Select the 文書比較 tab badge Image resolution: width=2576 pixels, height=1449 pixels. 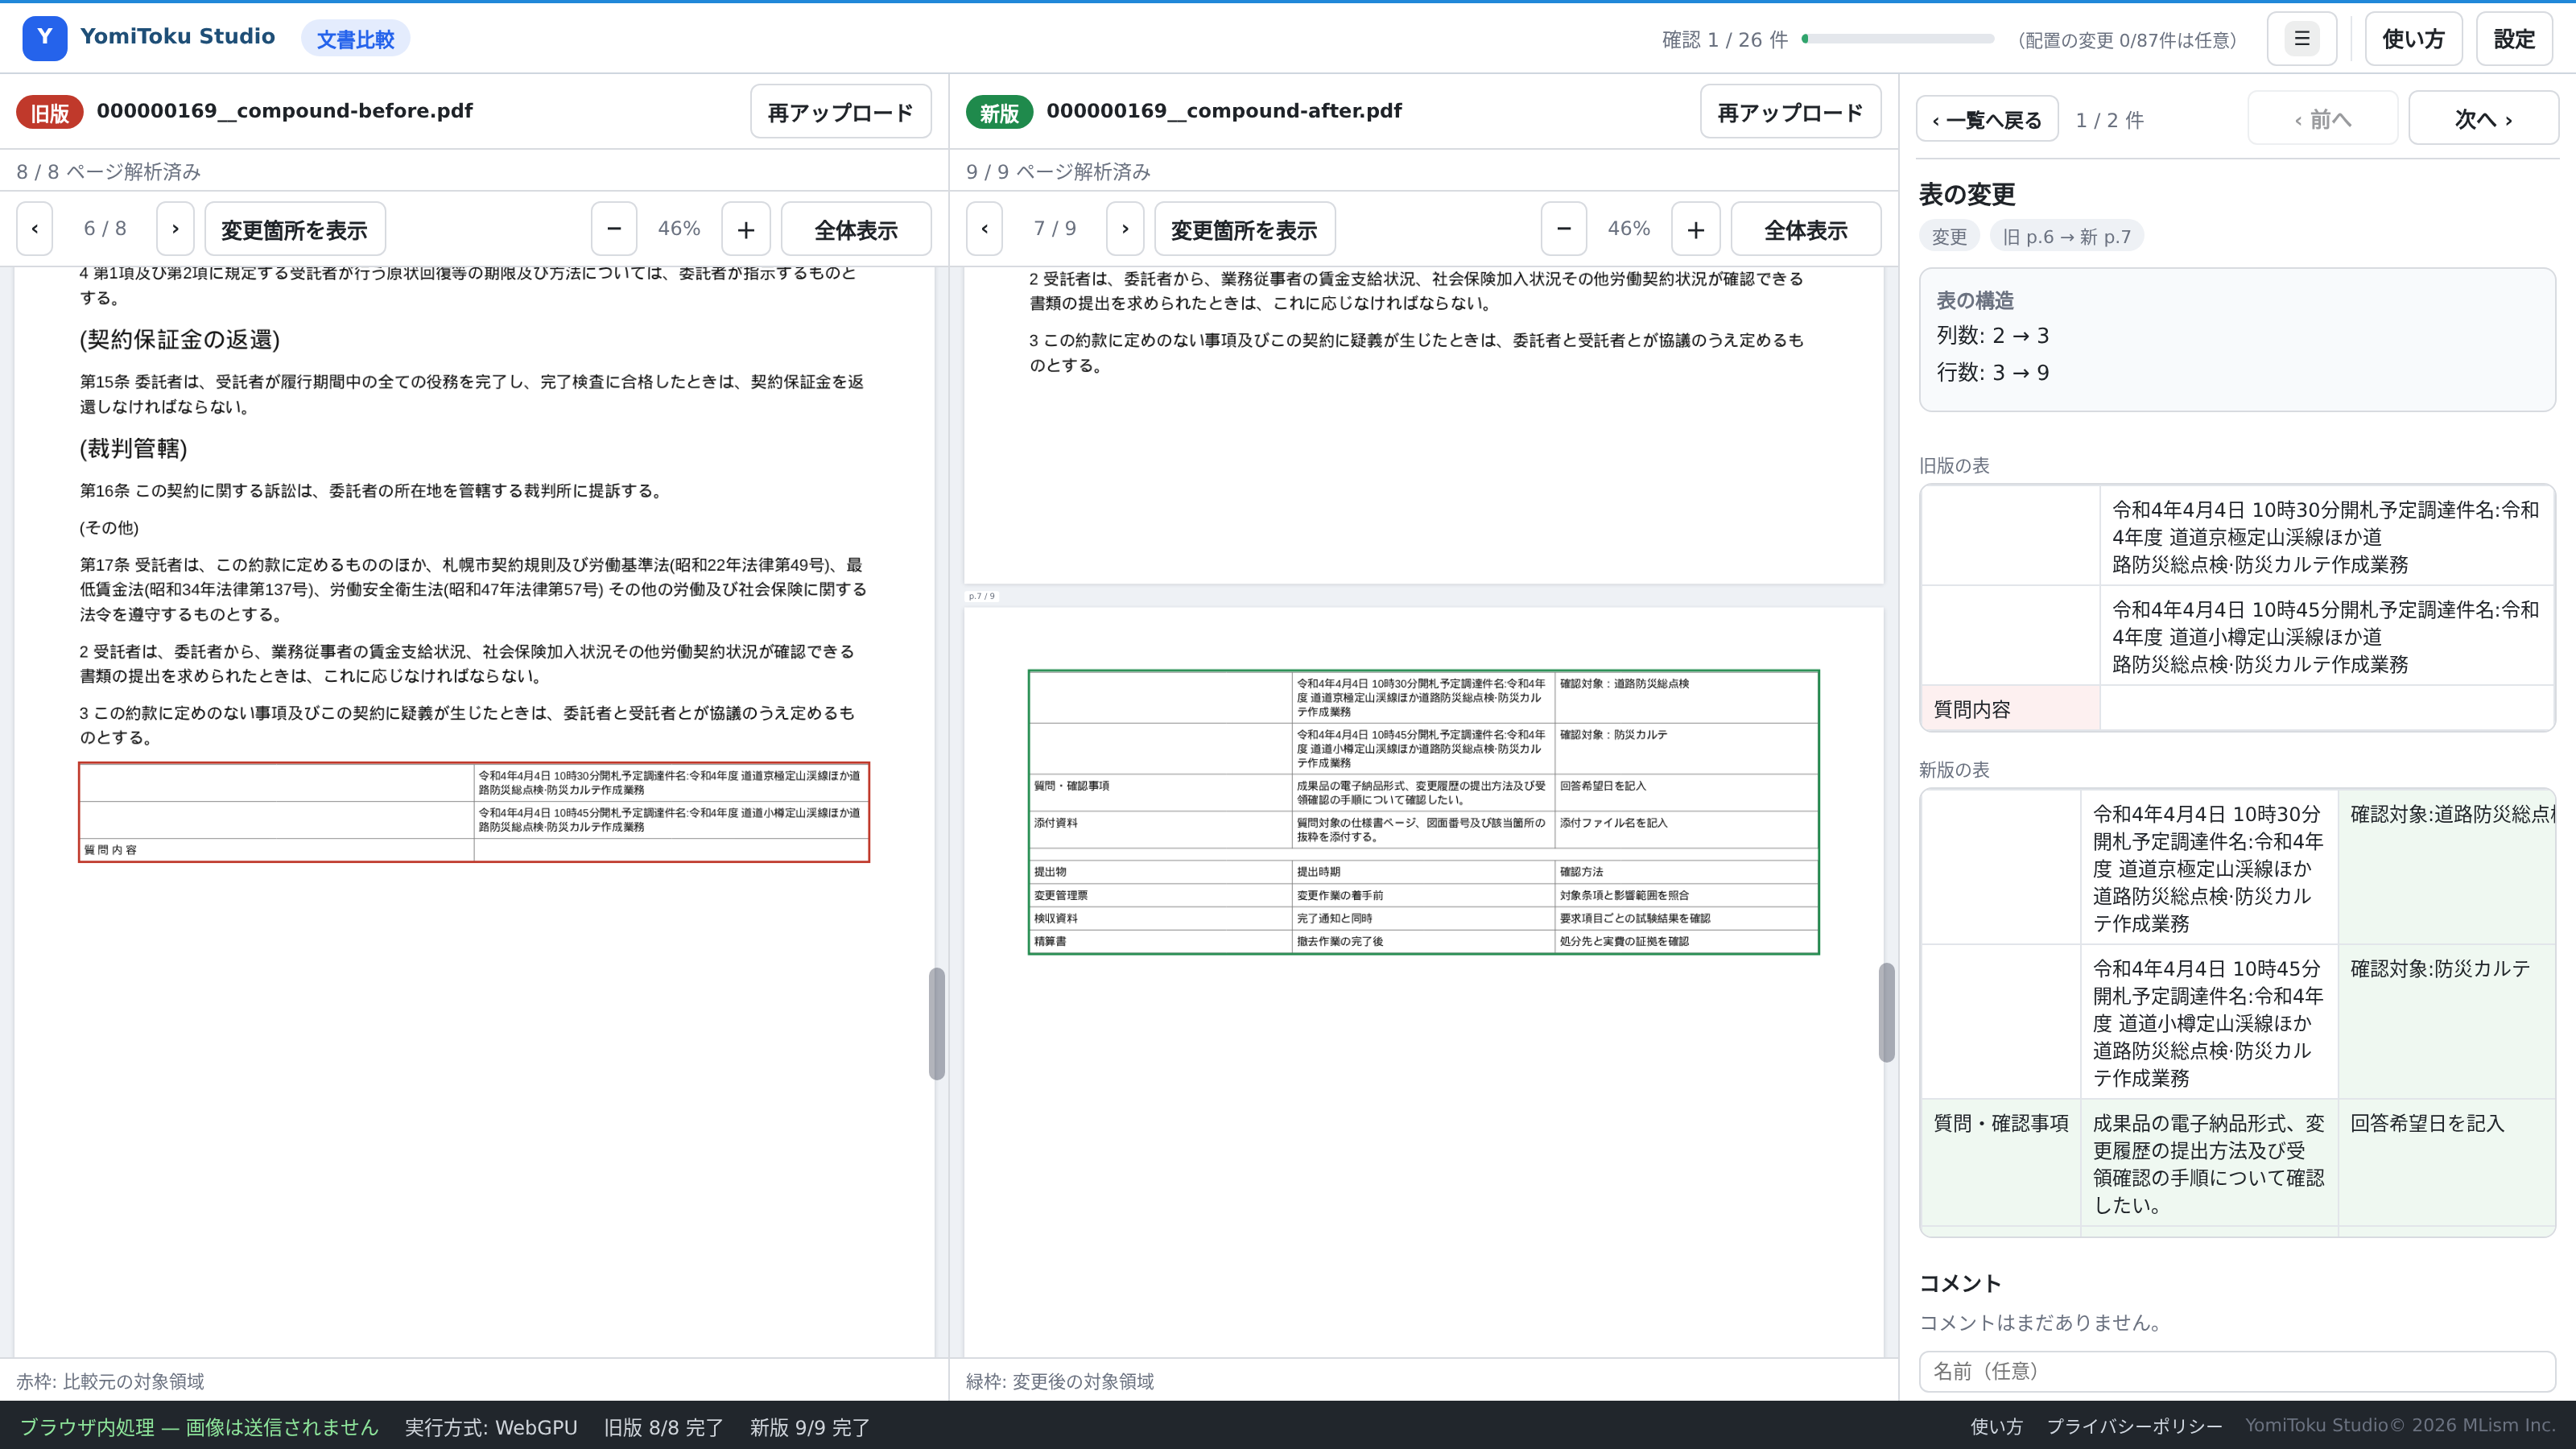click(355, 39)
